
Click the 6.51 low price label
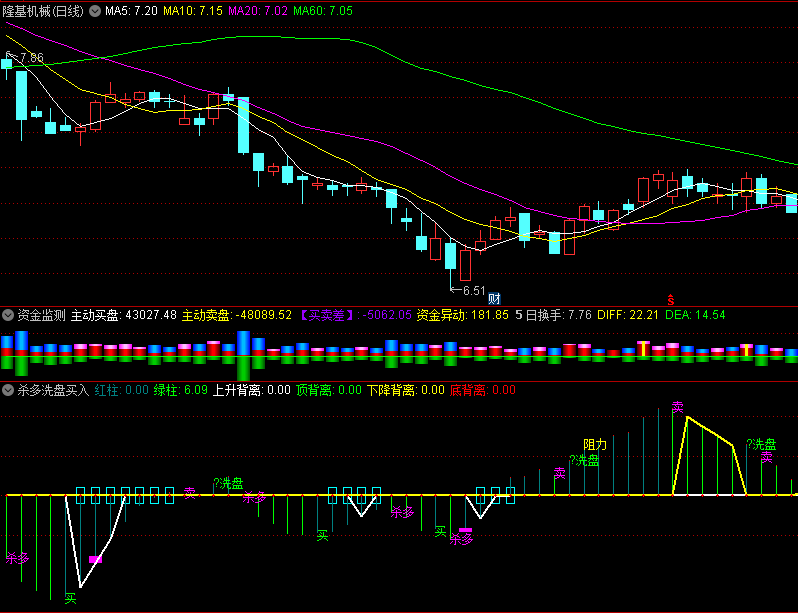tap(474, 291)
